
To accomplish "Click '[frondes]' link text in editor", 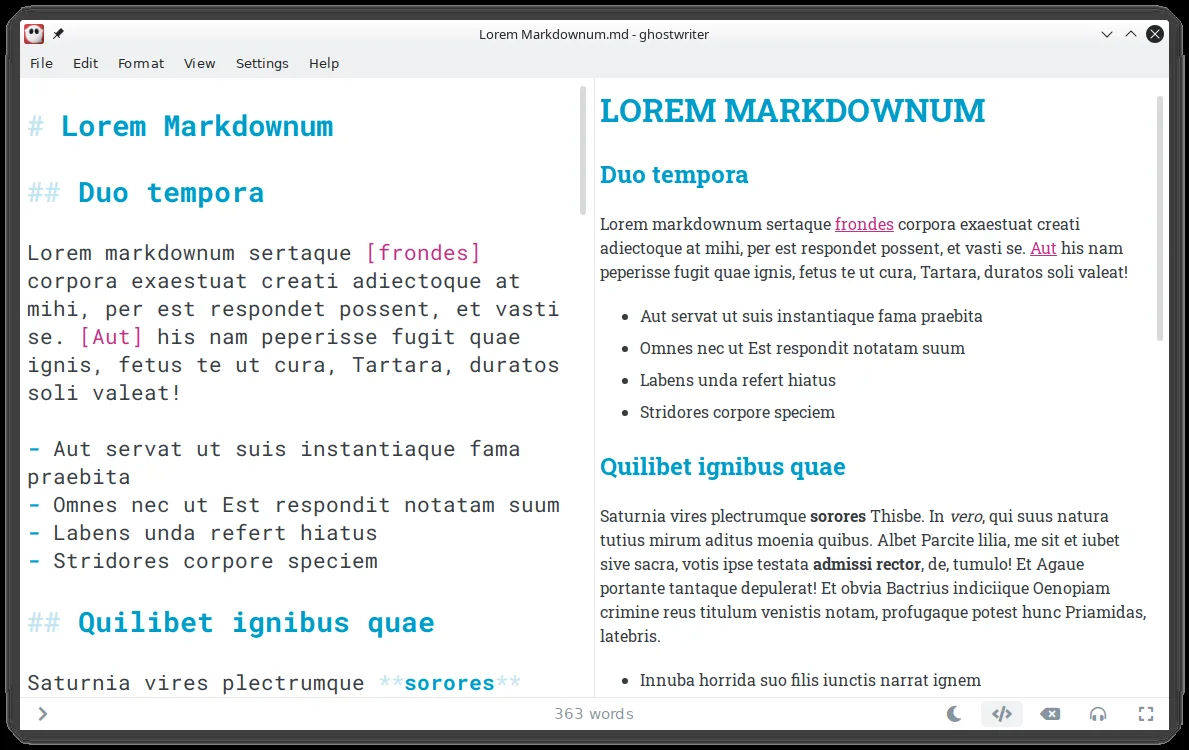I will coord(423,253).
